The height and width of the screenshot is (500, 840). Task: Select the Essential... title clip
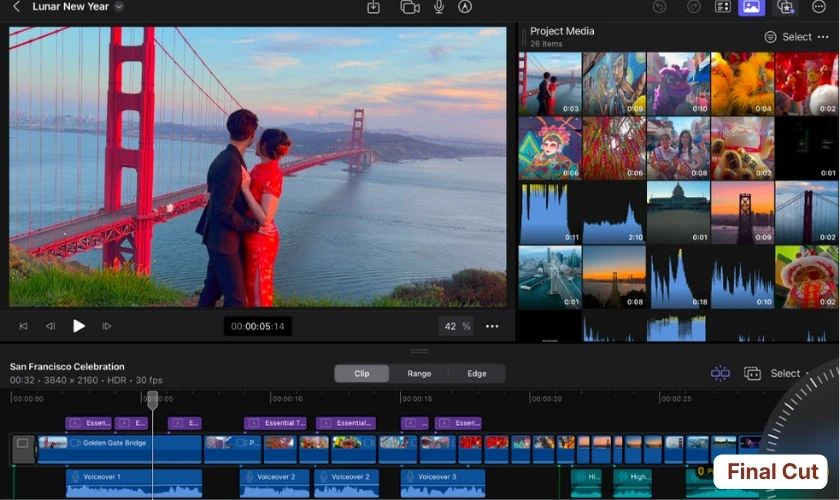(346, 423)
